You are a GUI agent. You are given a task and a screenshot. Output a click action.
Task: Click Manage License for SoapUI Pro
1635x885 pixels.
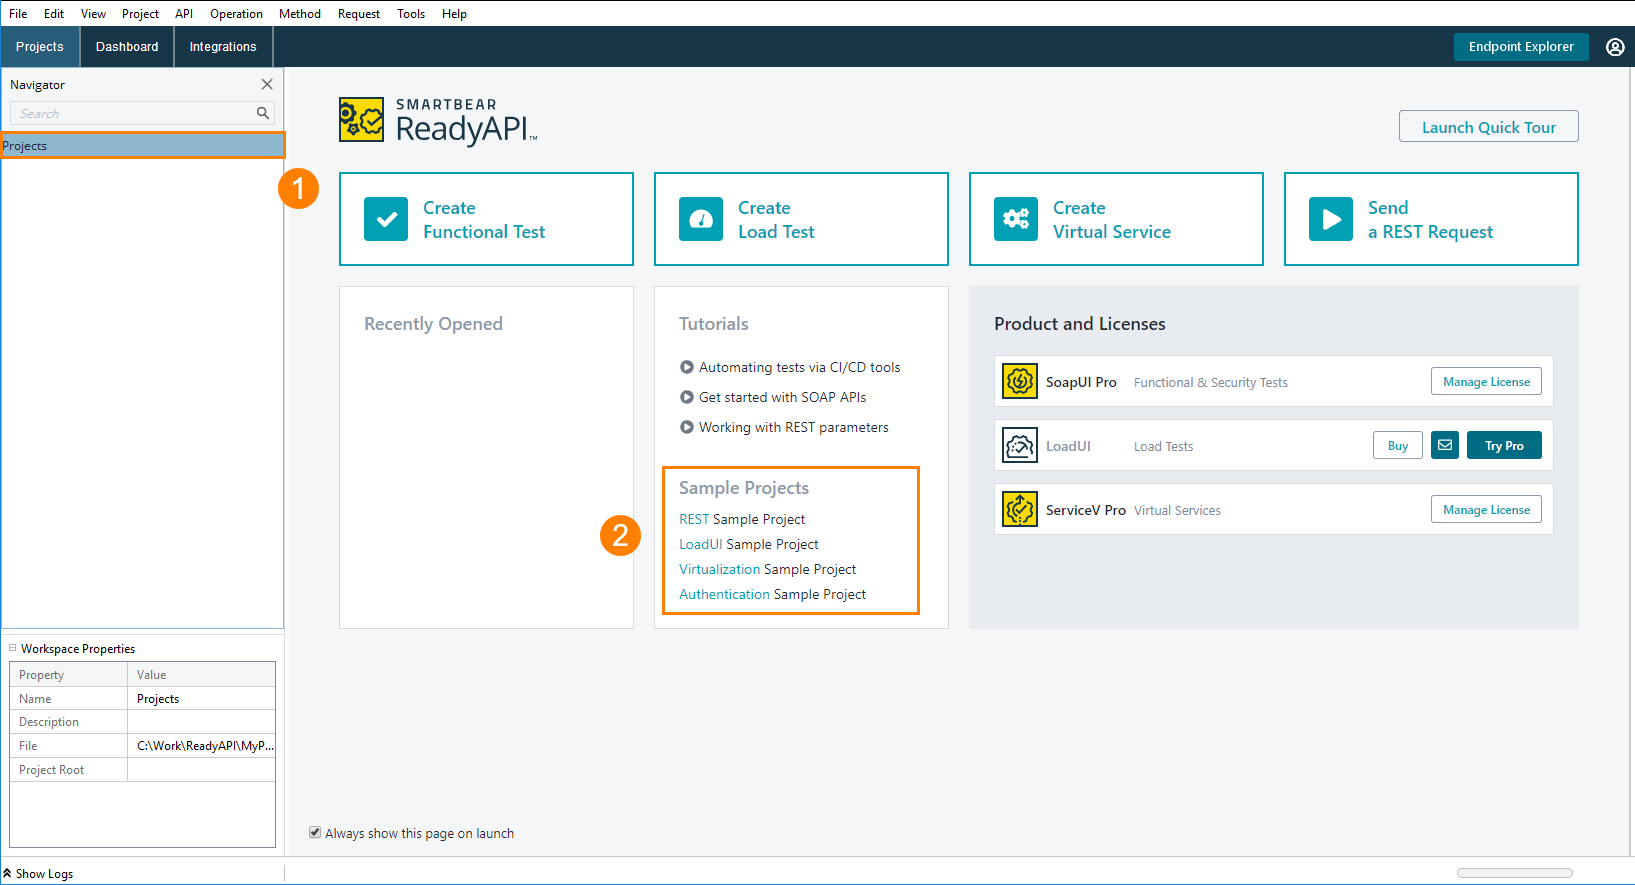1486,381
